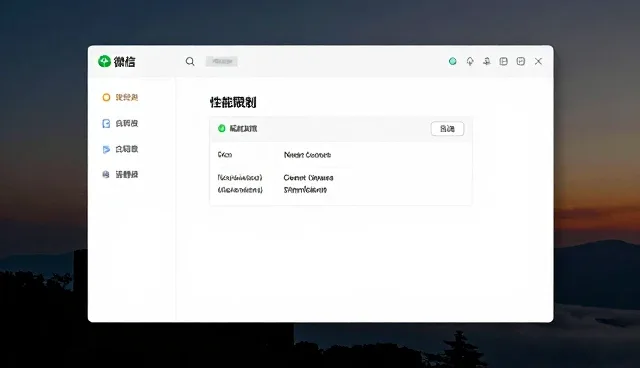Click the 性能限制 heading text
The image size is (640, 368).
[233, 102]
